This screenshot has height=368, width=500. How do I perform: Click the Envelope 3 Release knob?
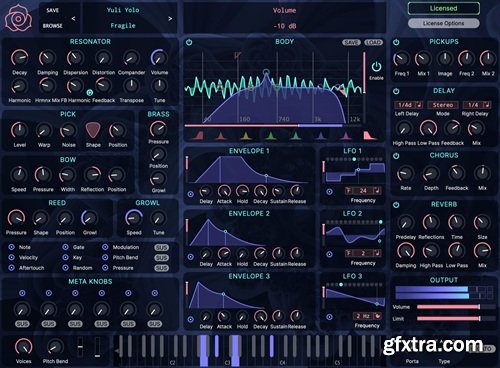(296, 316)
